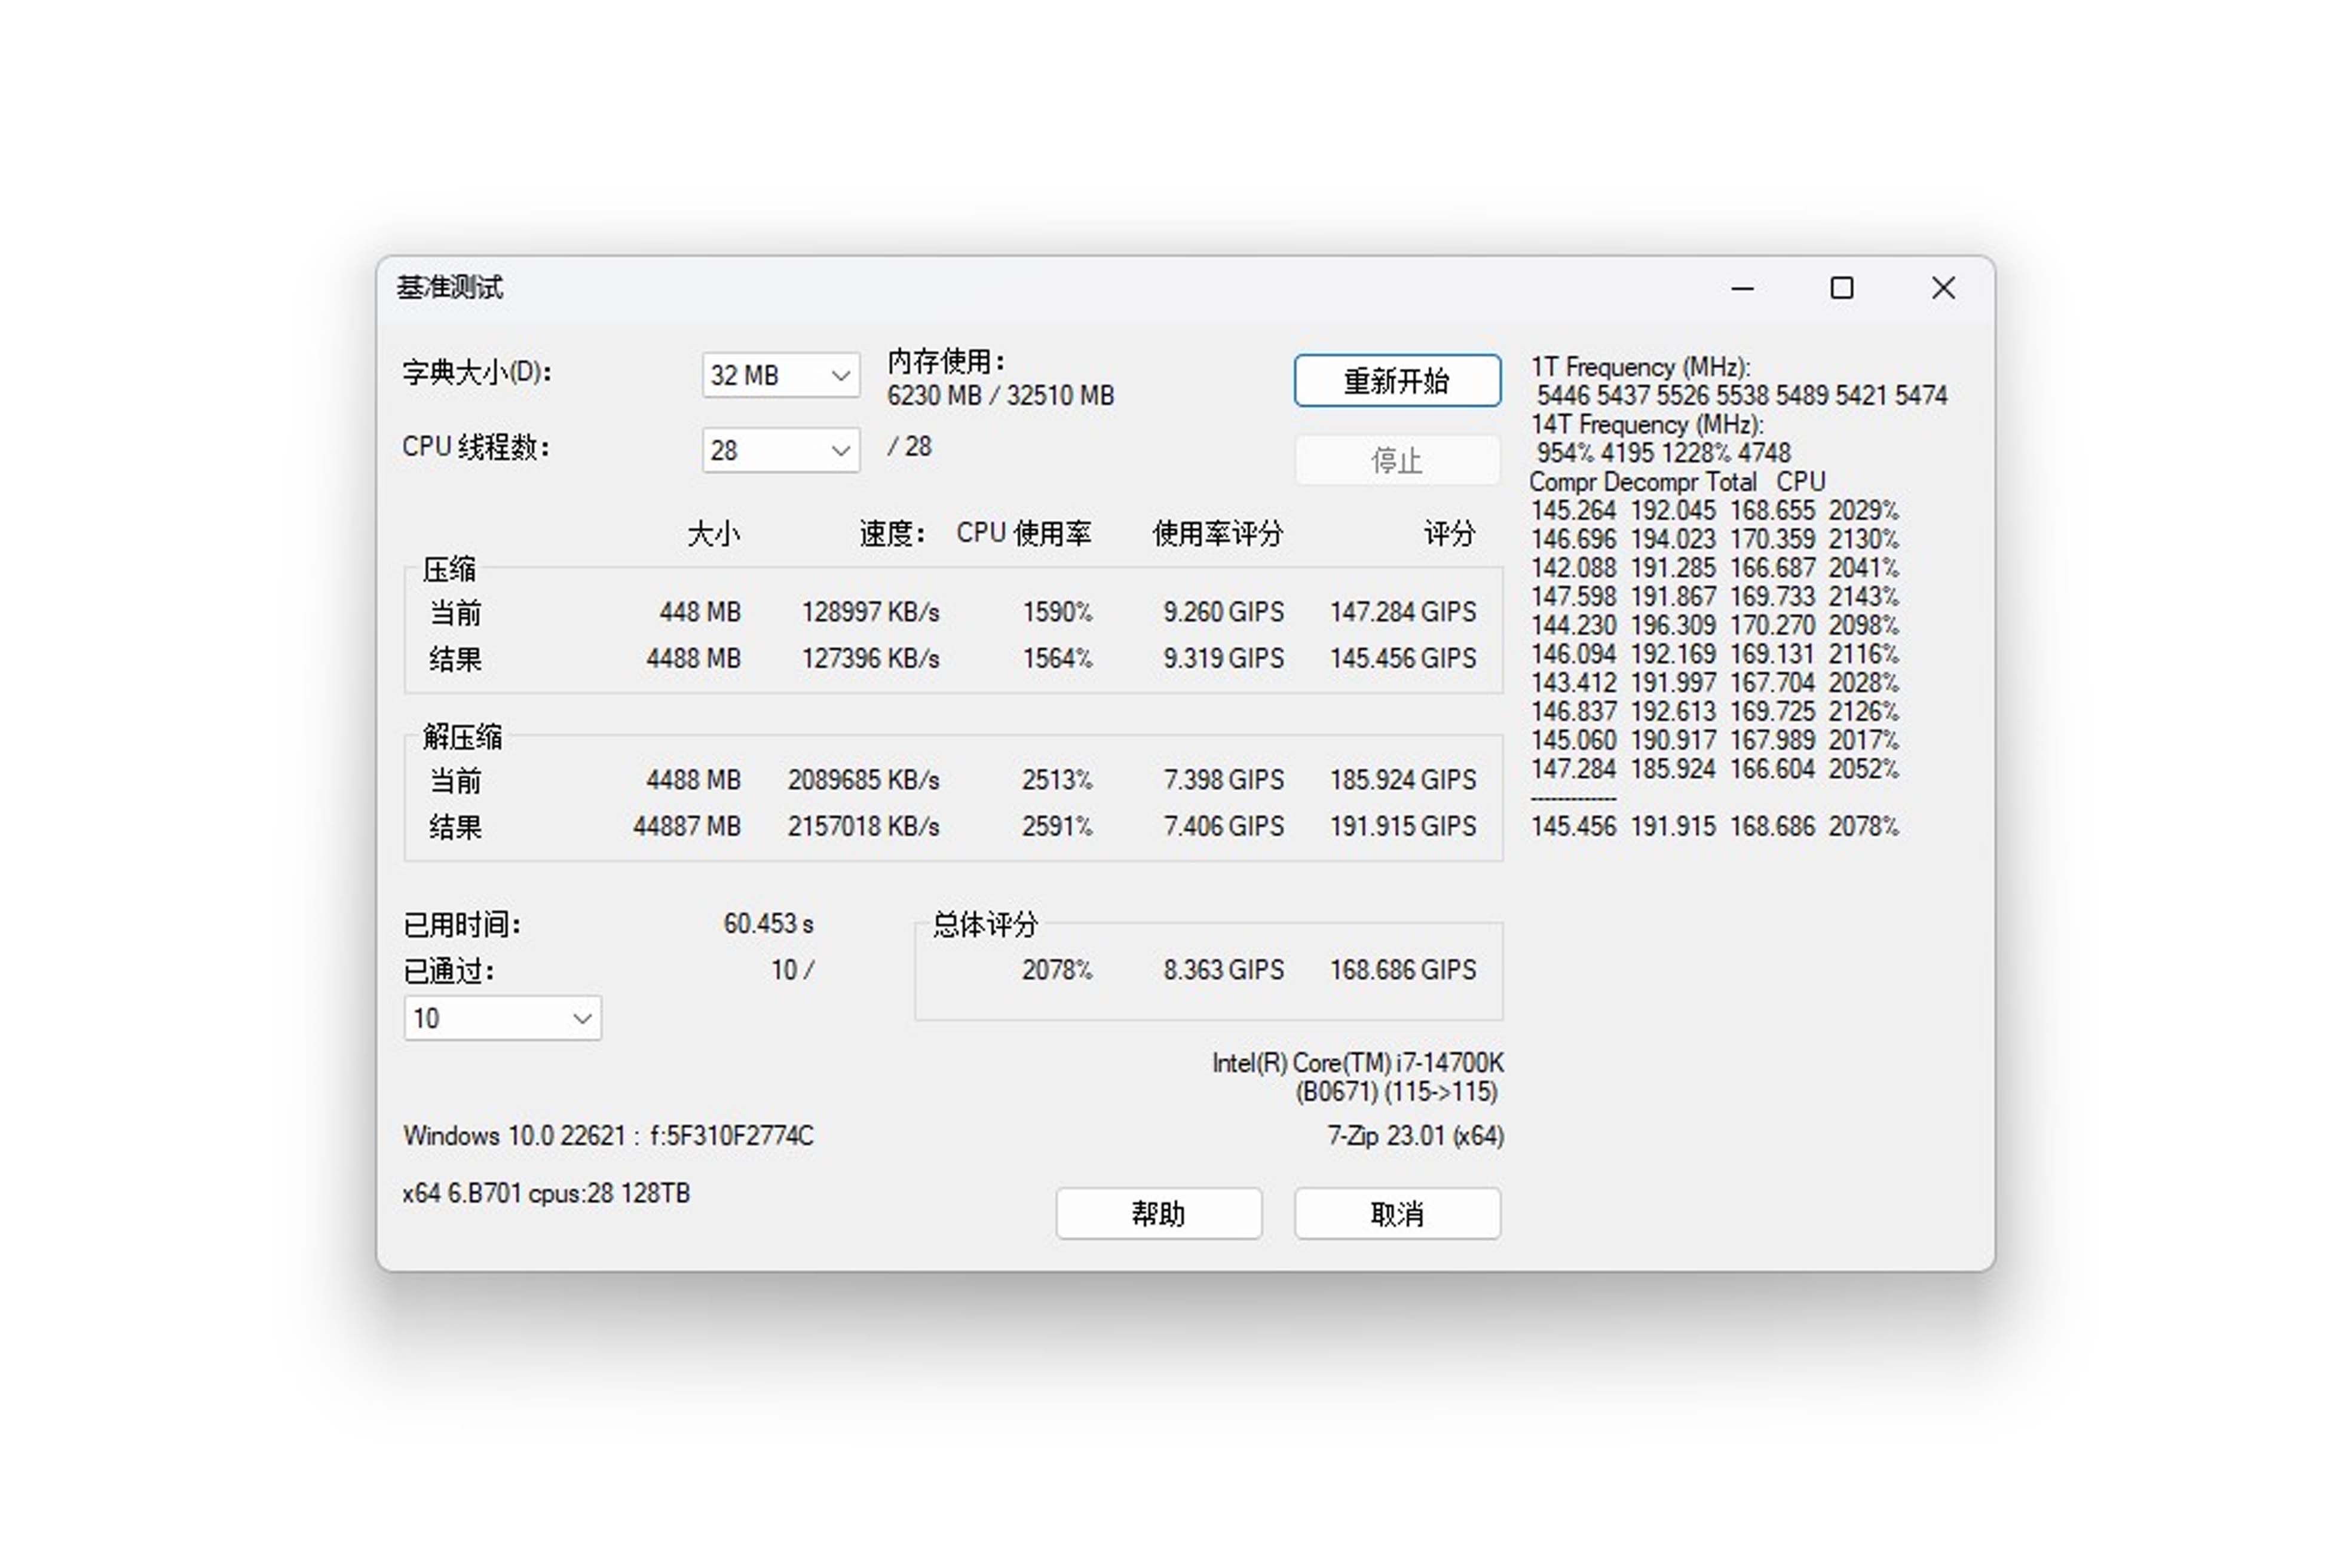Click compression result rating 145.456 GIPS

point(1403,659)
